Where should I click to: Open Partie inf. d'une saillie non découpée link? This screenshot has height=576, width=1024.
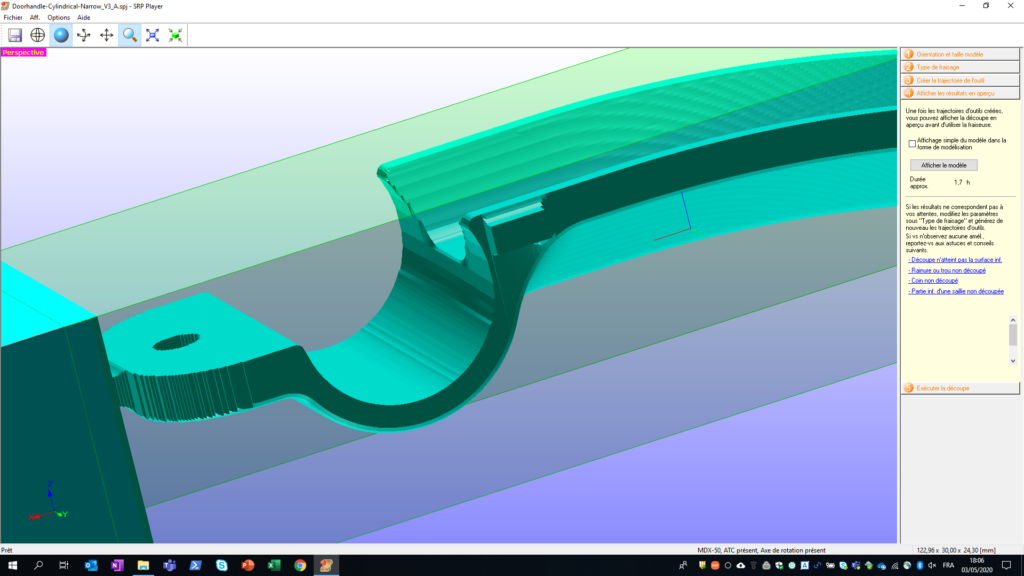click(x=956, y=291)
